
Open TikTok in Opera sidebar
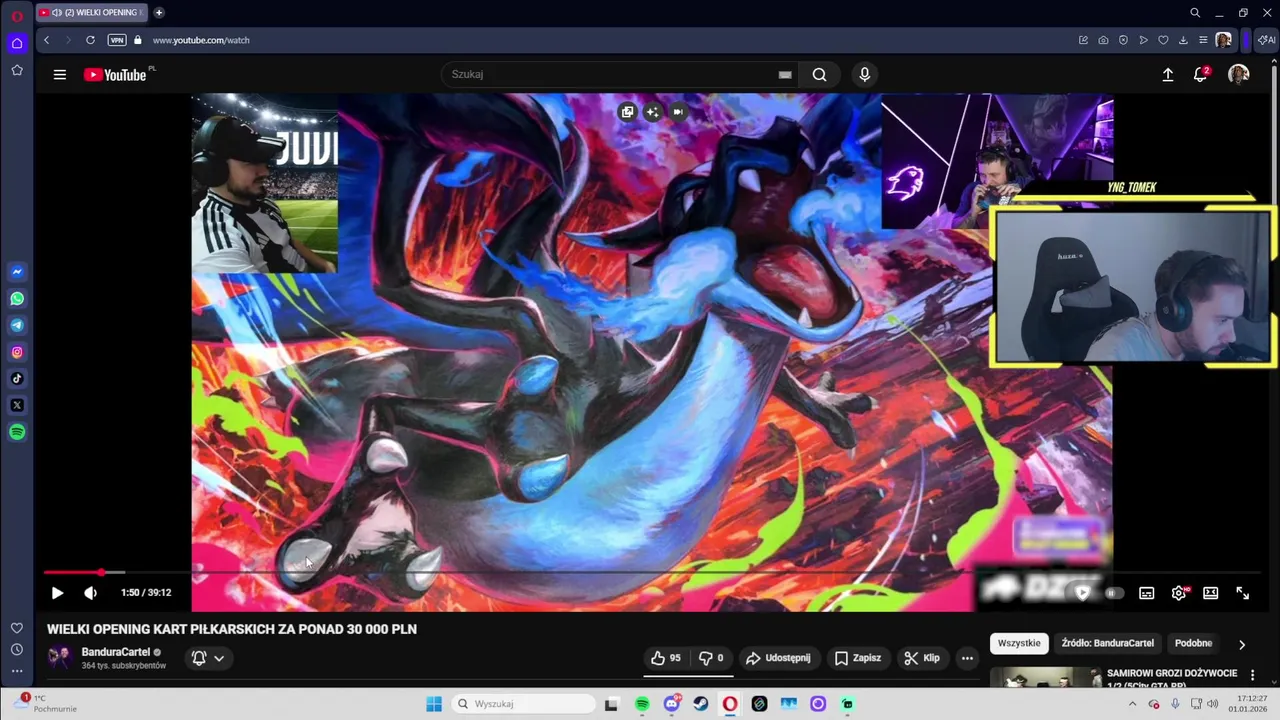click(17, 379)
